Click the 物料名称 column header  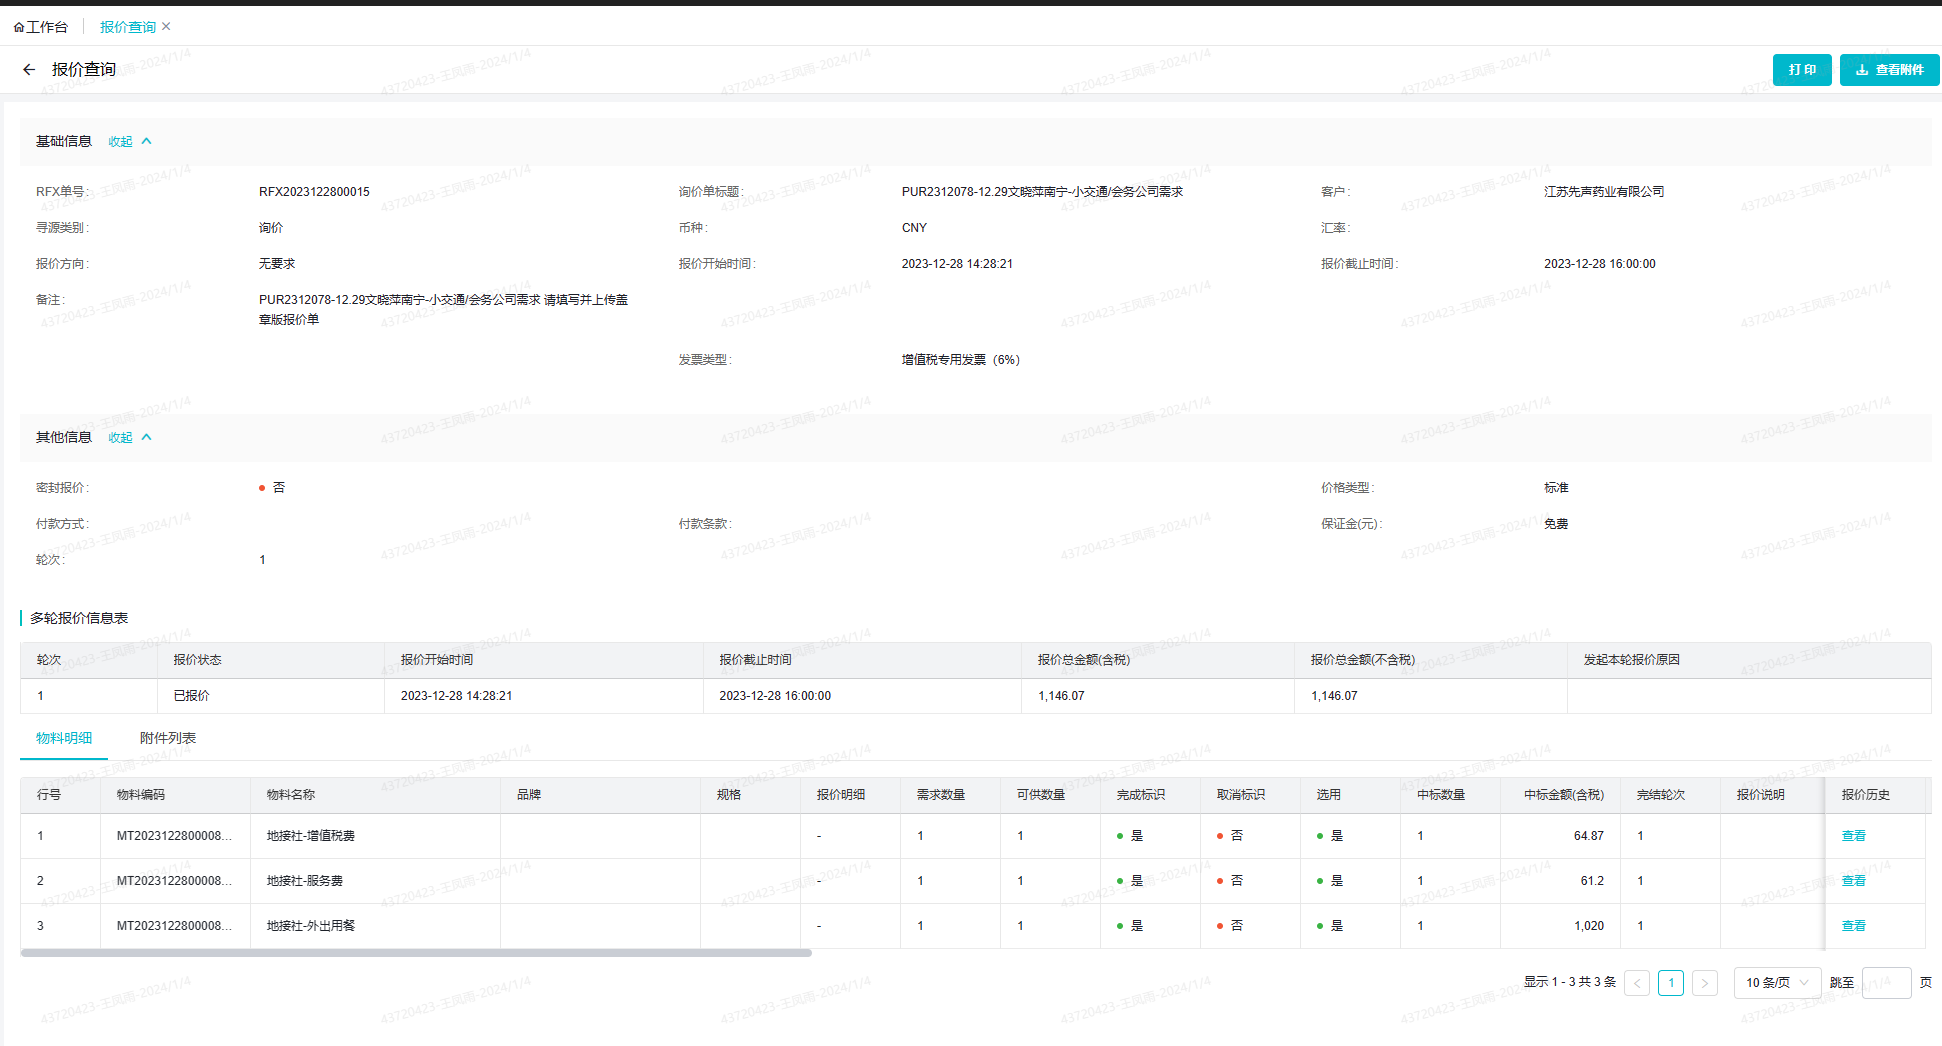coord(291,795)
